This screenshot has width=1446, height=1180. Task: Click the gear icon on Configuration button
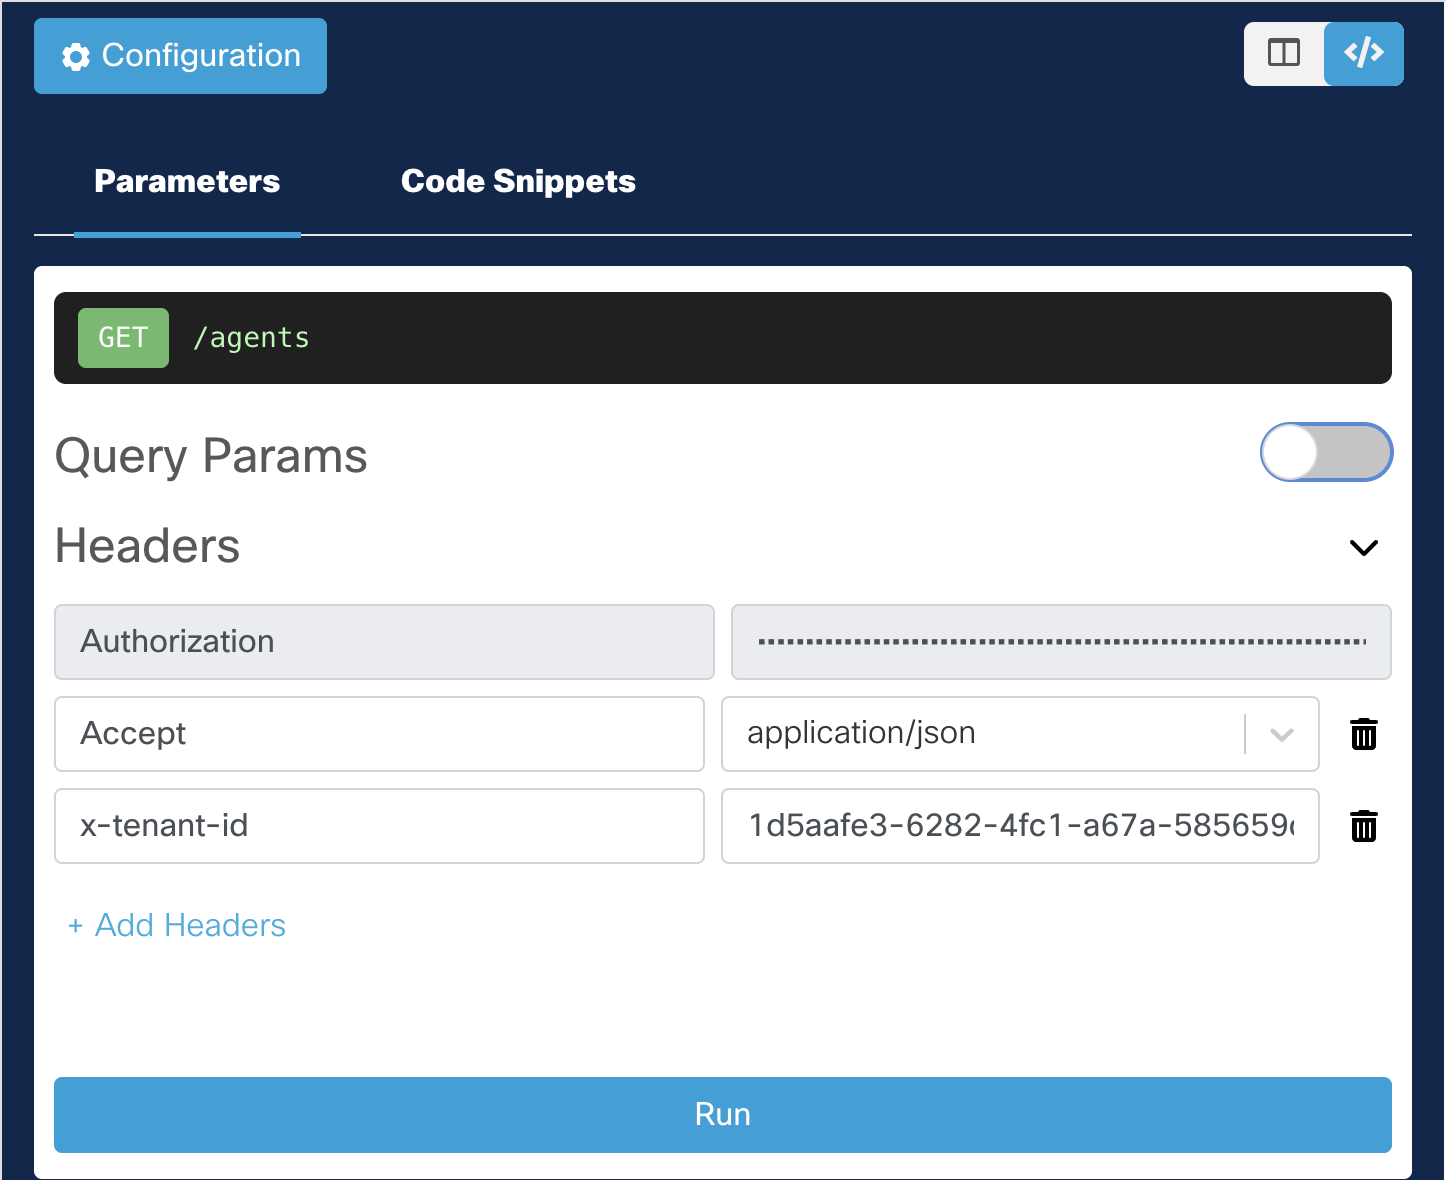tap(74, 57)
